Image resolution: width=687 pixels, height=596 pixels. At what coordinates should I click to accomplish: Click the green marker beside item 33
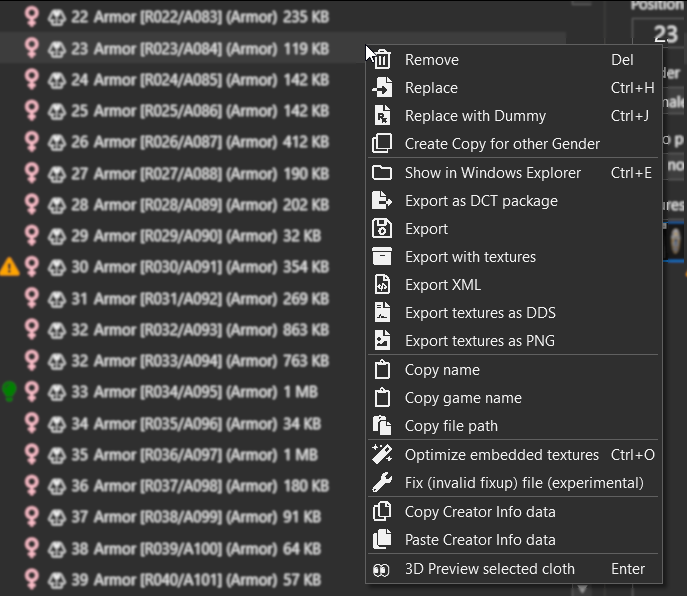pyautogui.click(x=10, y=391)
